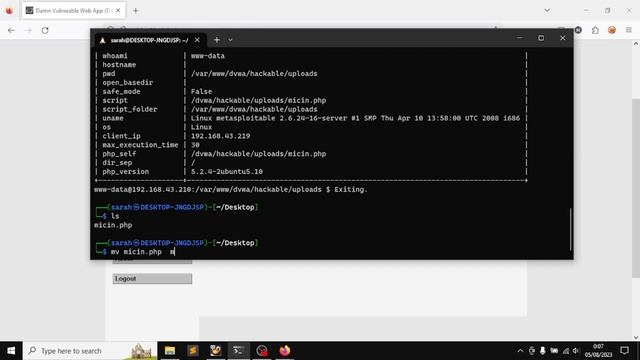Image resolution: width=640 pixels, height=360 pixels.
Task: Select the sarah@DESKTOP-JNGDJSP terminal tab
Action: click(x=149, y=40)
